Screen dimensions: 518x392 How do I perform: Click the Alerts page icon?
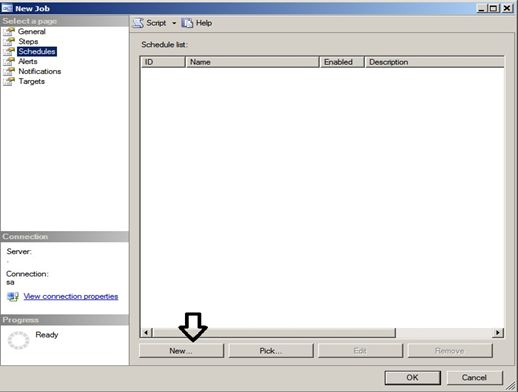pyautogui.click(x=9, y=61)
